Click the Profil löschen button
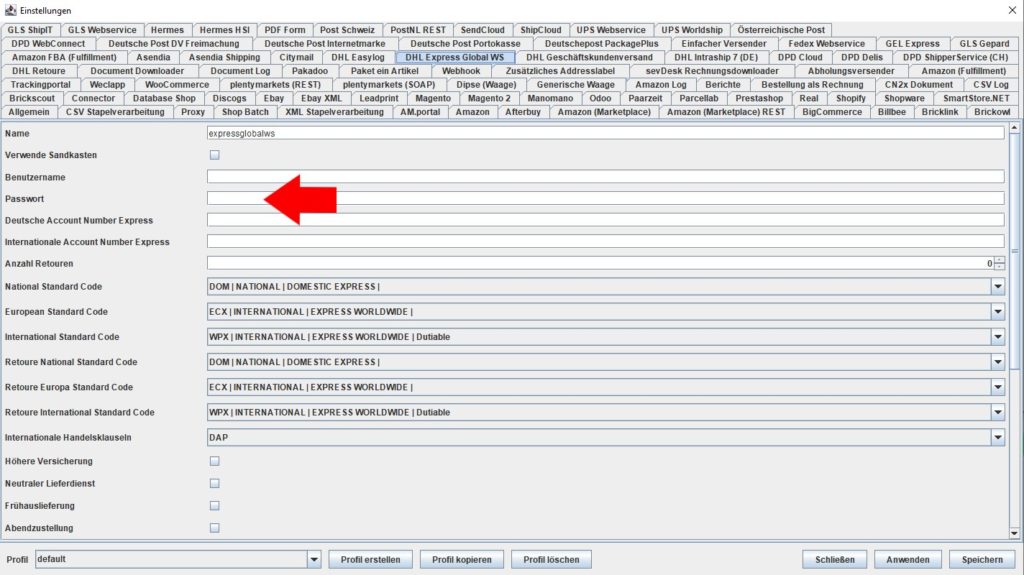 point(551,560)
